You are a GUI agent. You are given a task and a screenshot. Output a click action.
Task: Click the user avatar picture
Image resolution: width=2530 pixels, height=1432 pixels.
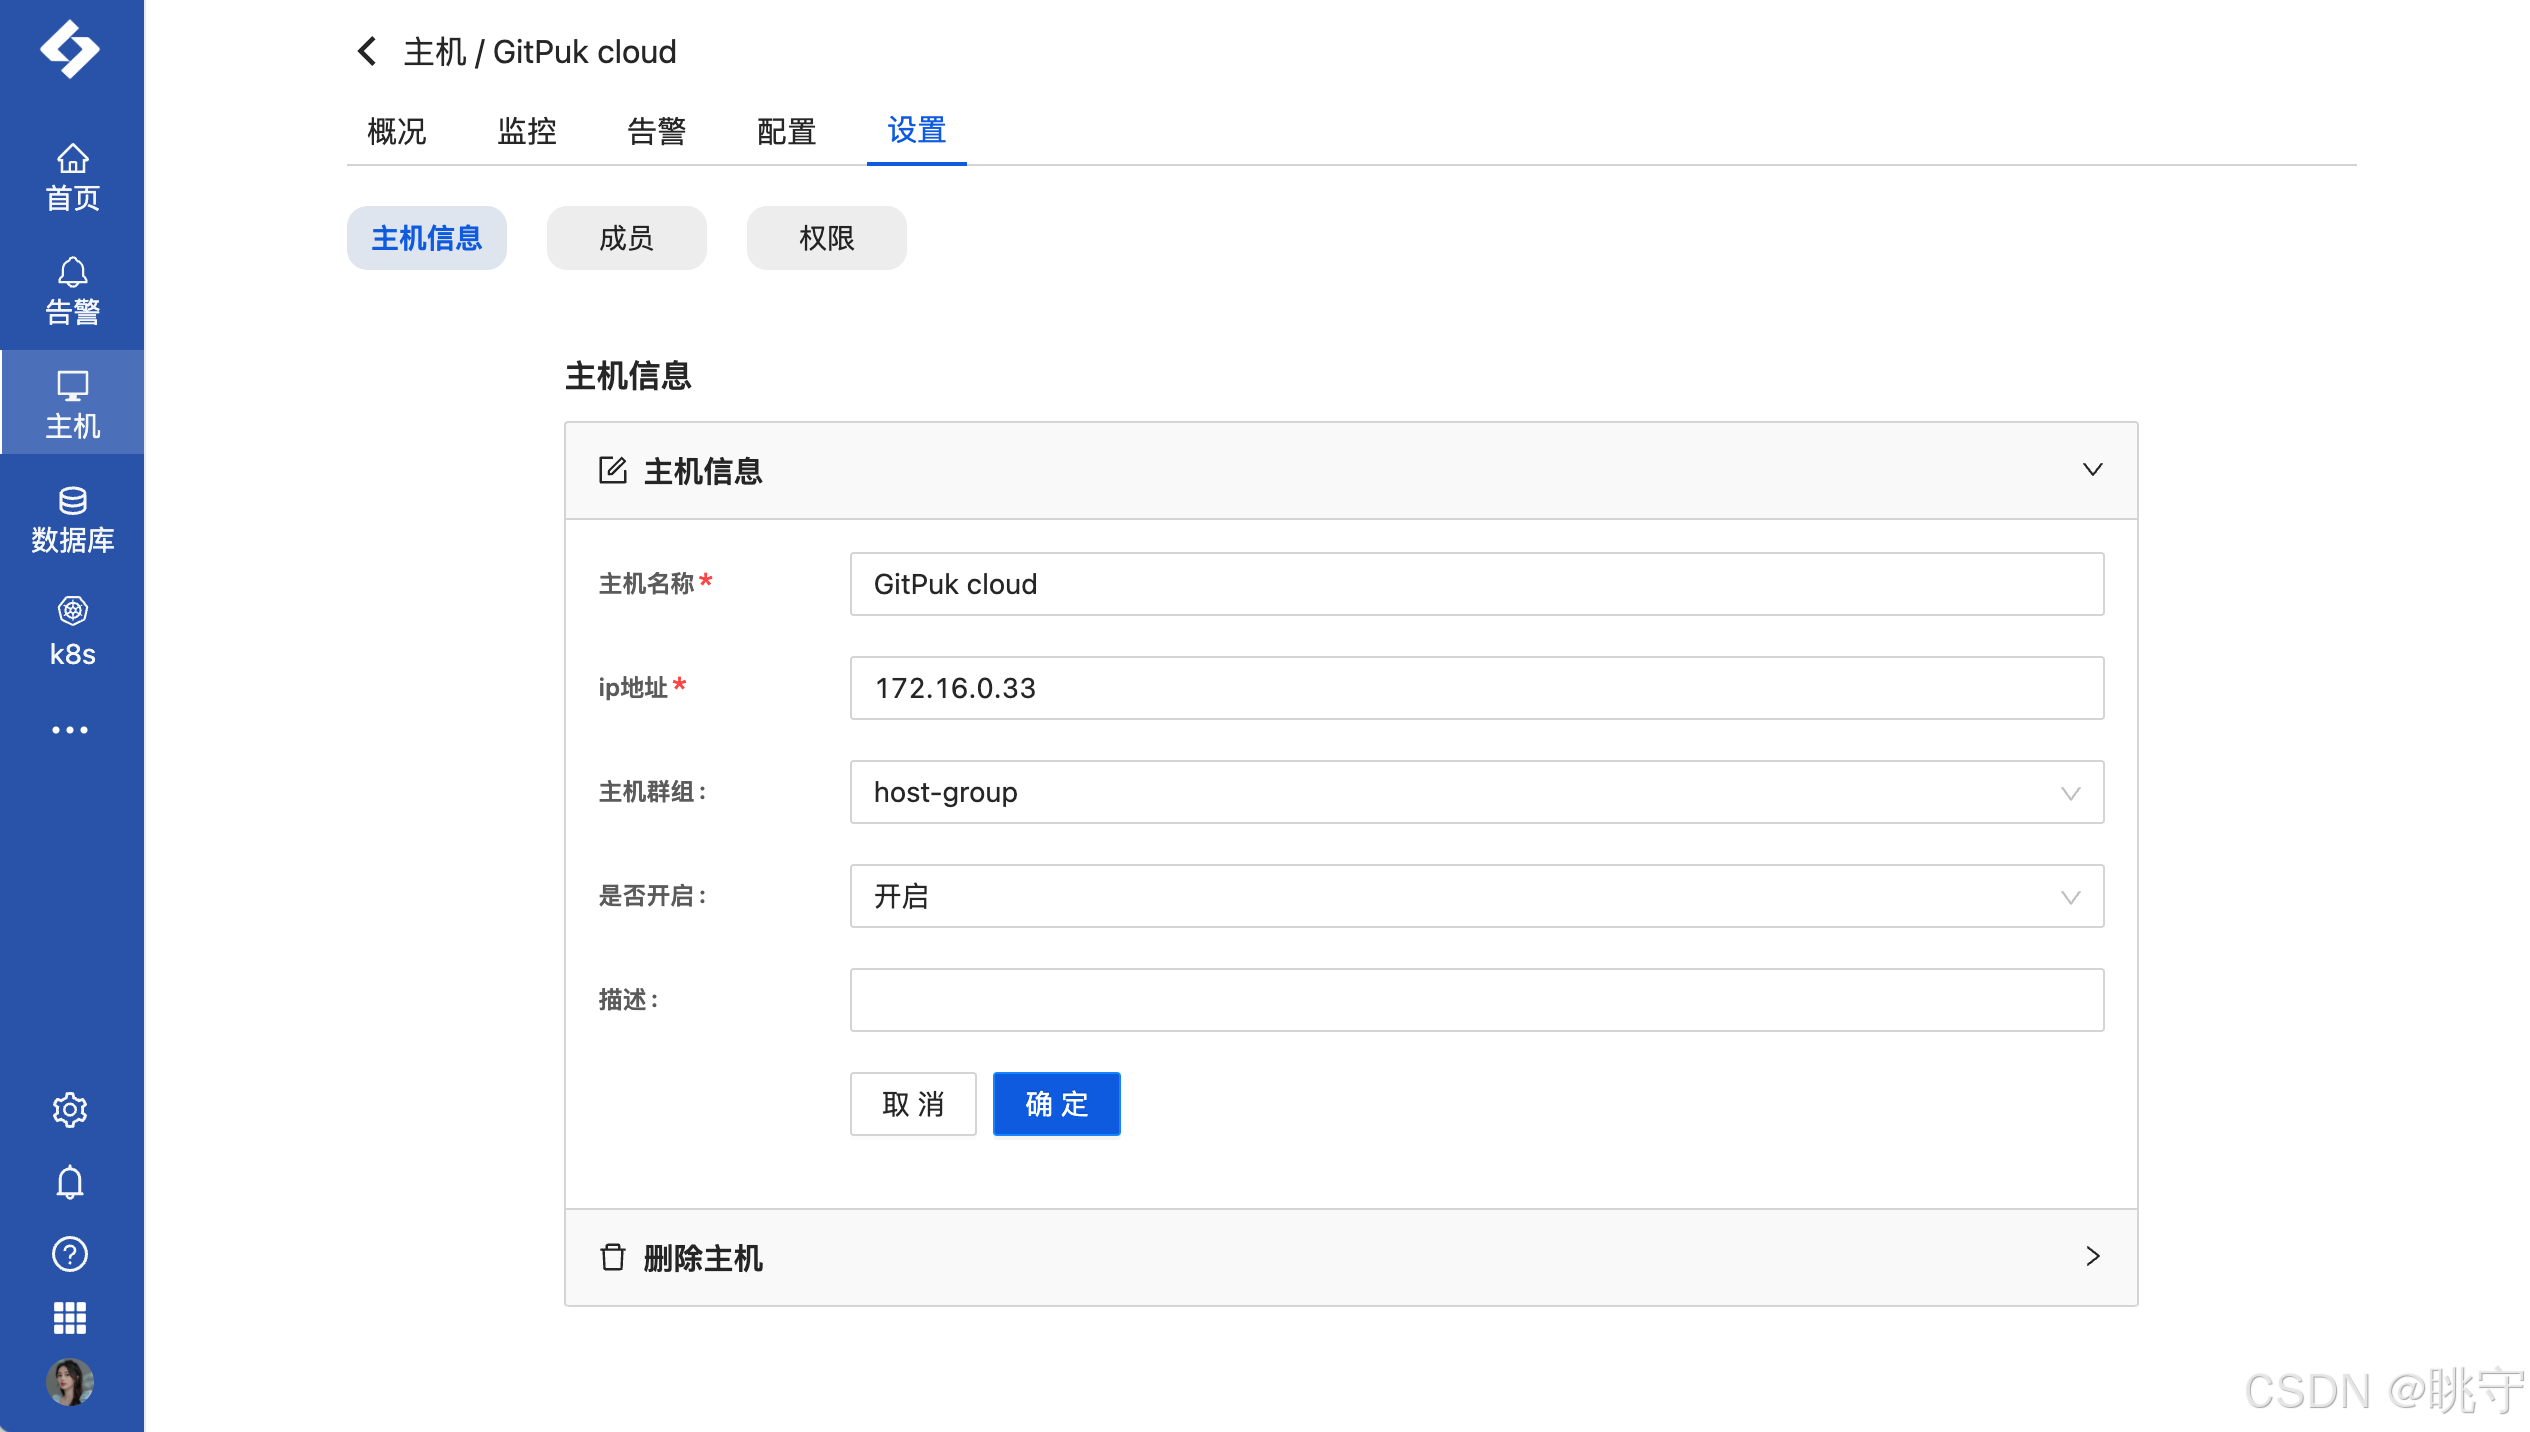coord(70,1382)
